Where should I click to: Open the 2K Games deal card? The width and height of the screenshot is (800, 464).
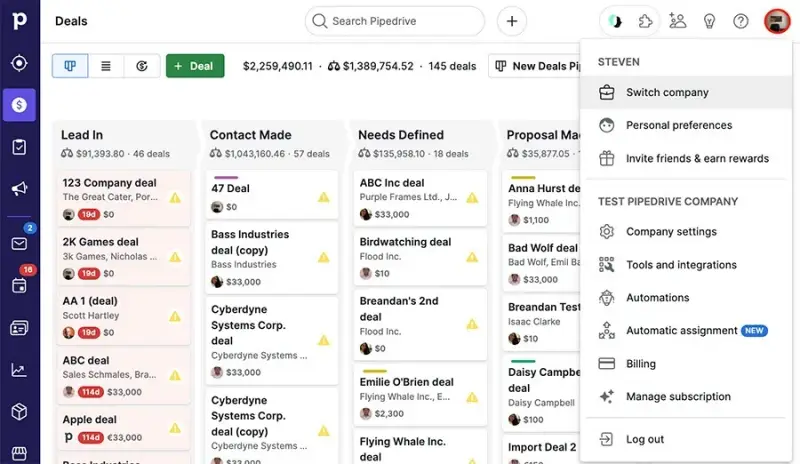pyautogui.click(x=124, y=258)
